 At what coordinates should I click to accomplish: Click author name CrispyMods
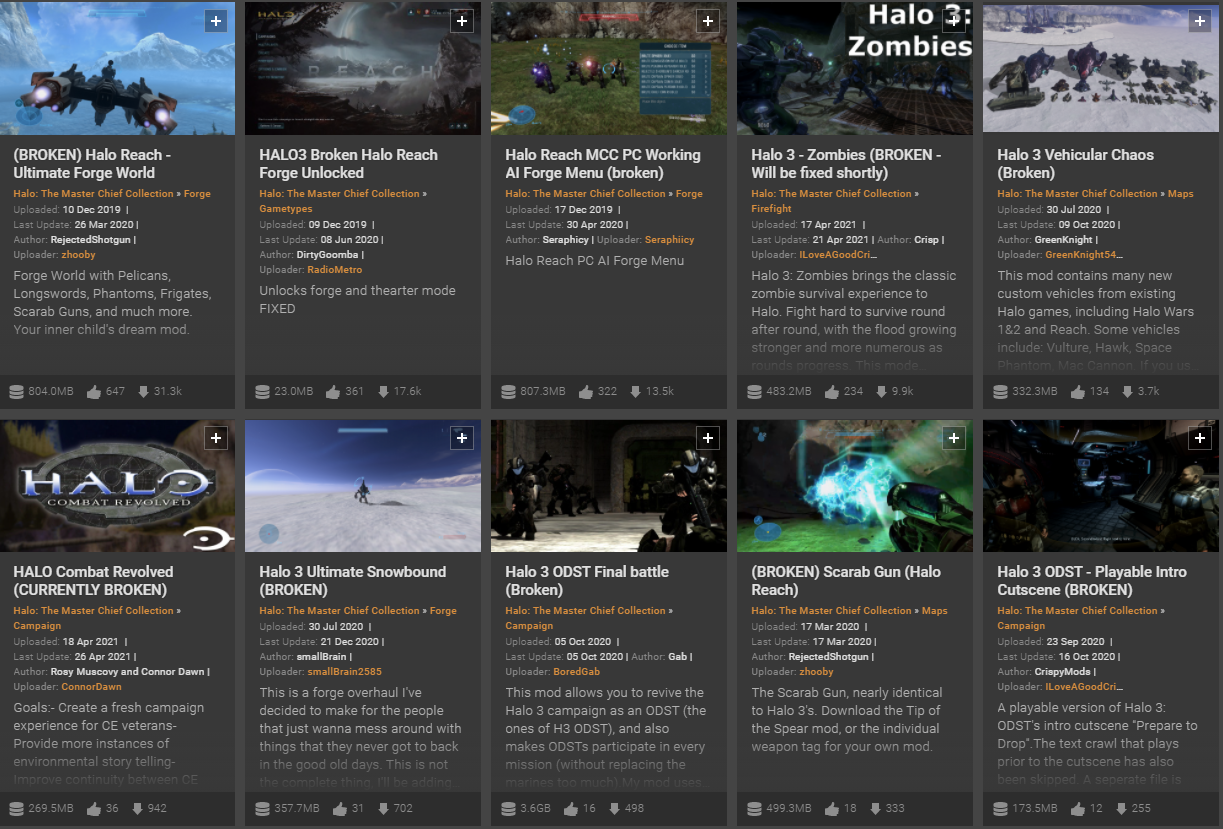pos(1064,672)
